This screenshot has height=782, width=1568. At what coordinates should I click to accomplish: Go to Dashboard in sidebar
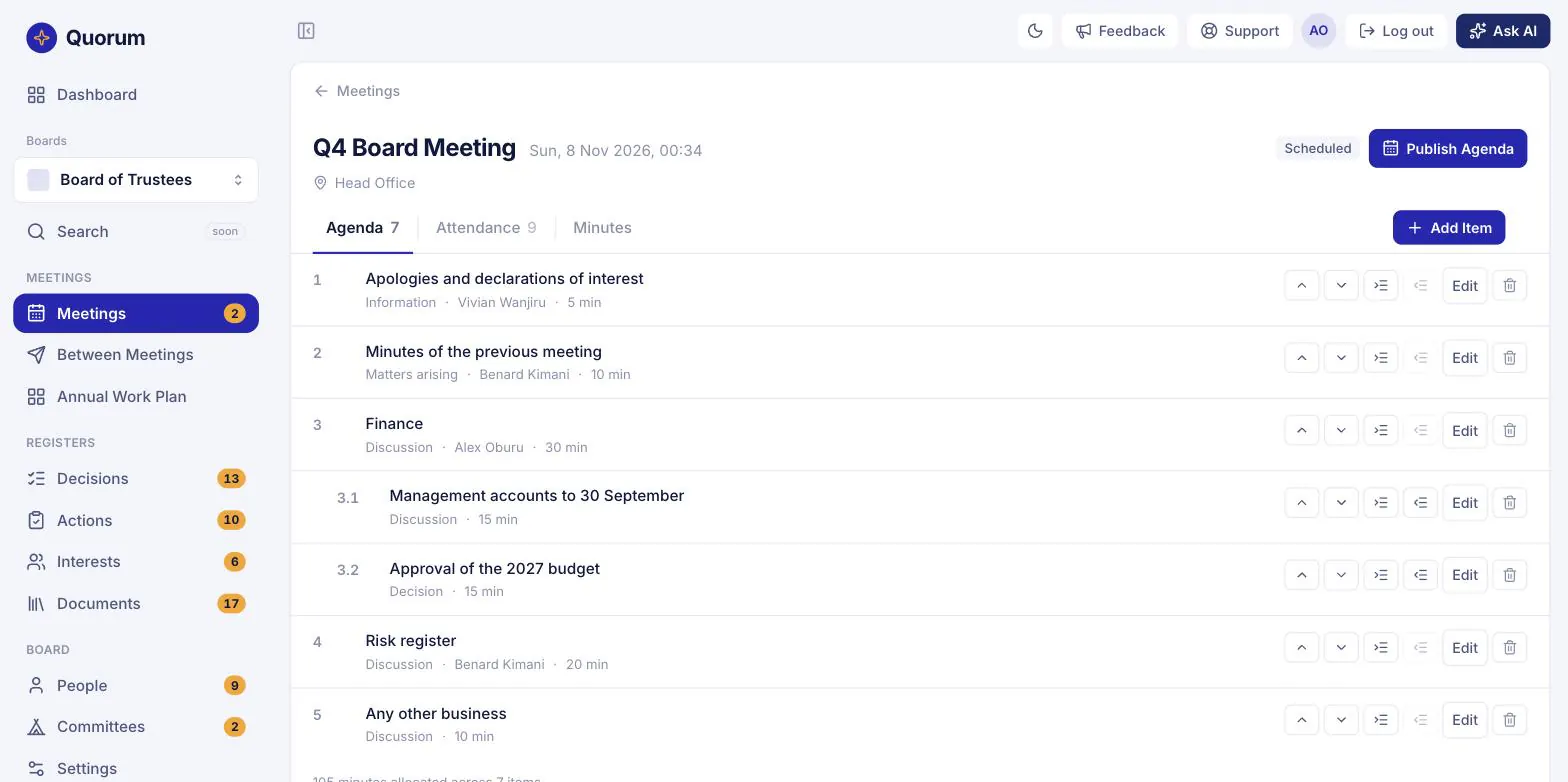point(136,95)
